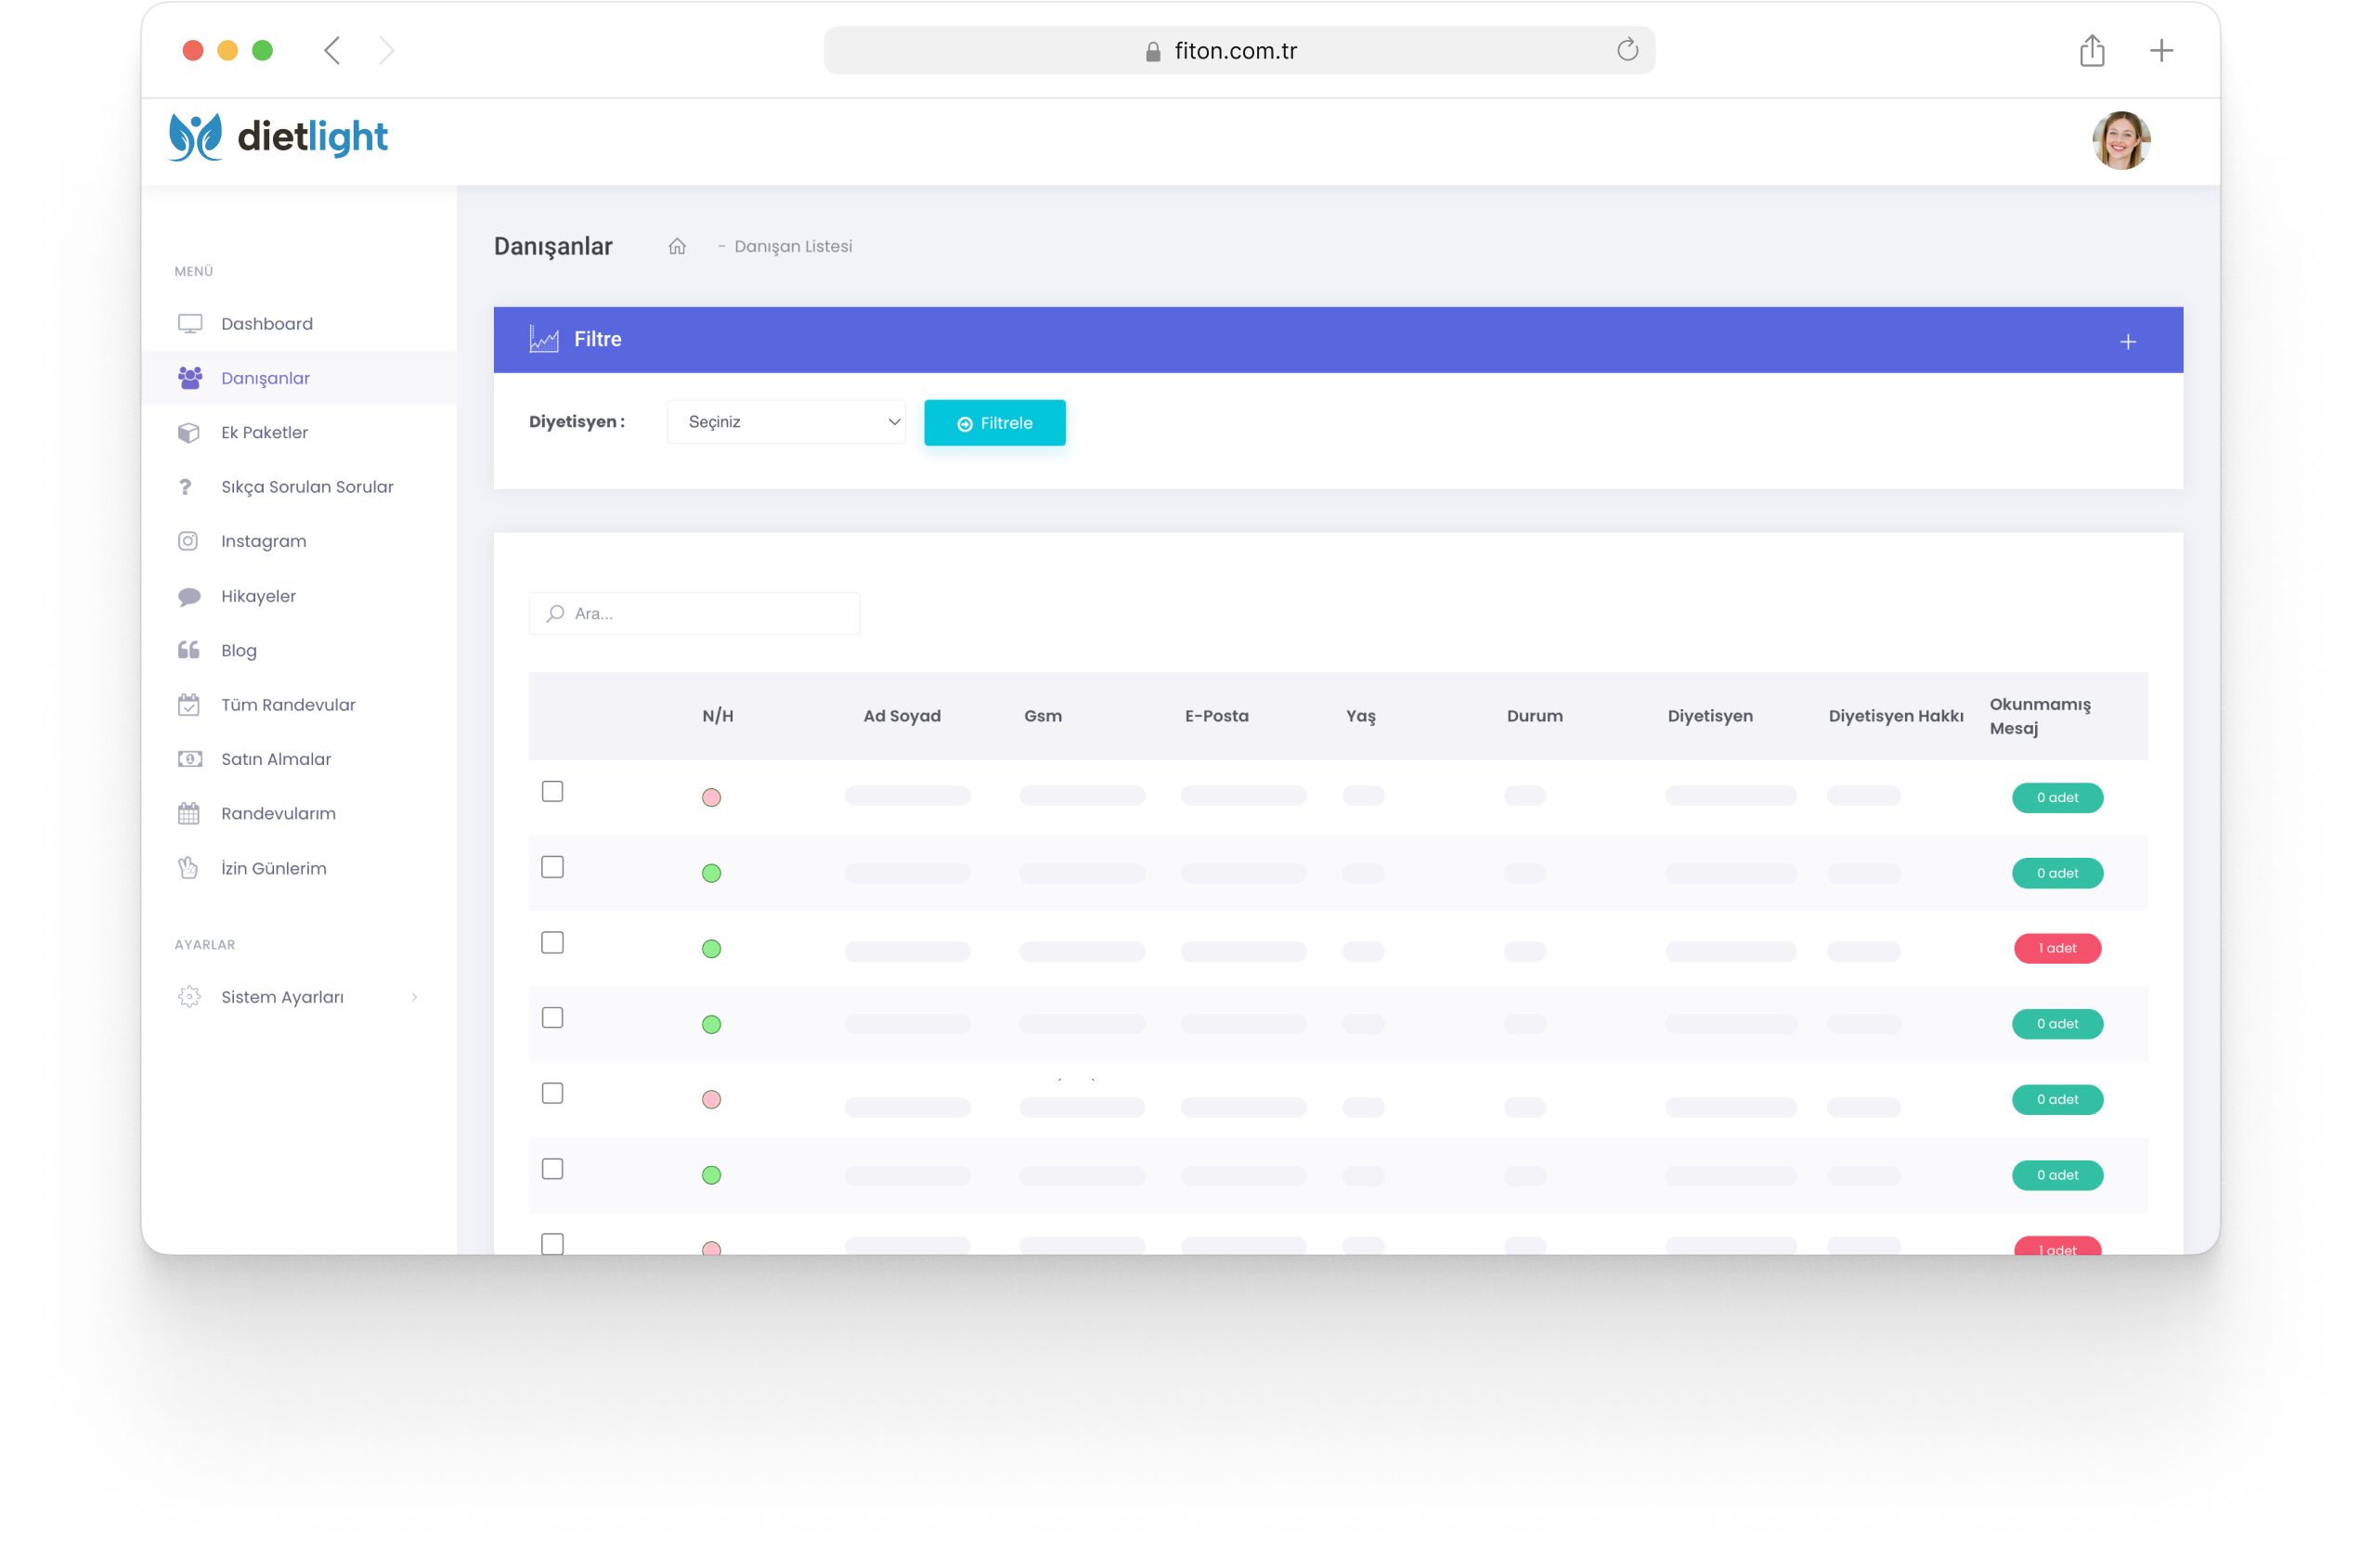Screen dimensions: 2360x1568
Task: Click first row 0 adet badge
Action: [2057, 797]
